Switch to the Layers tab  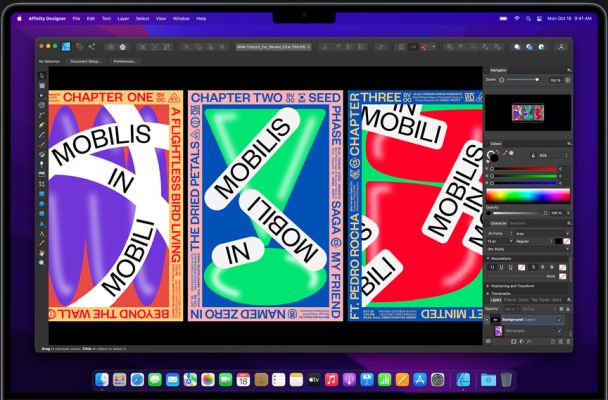494,300
